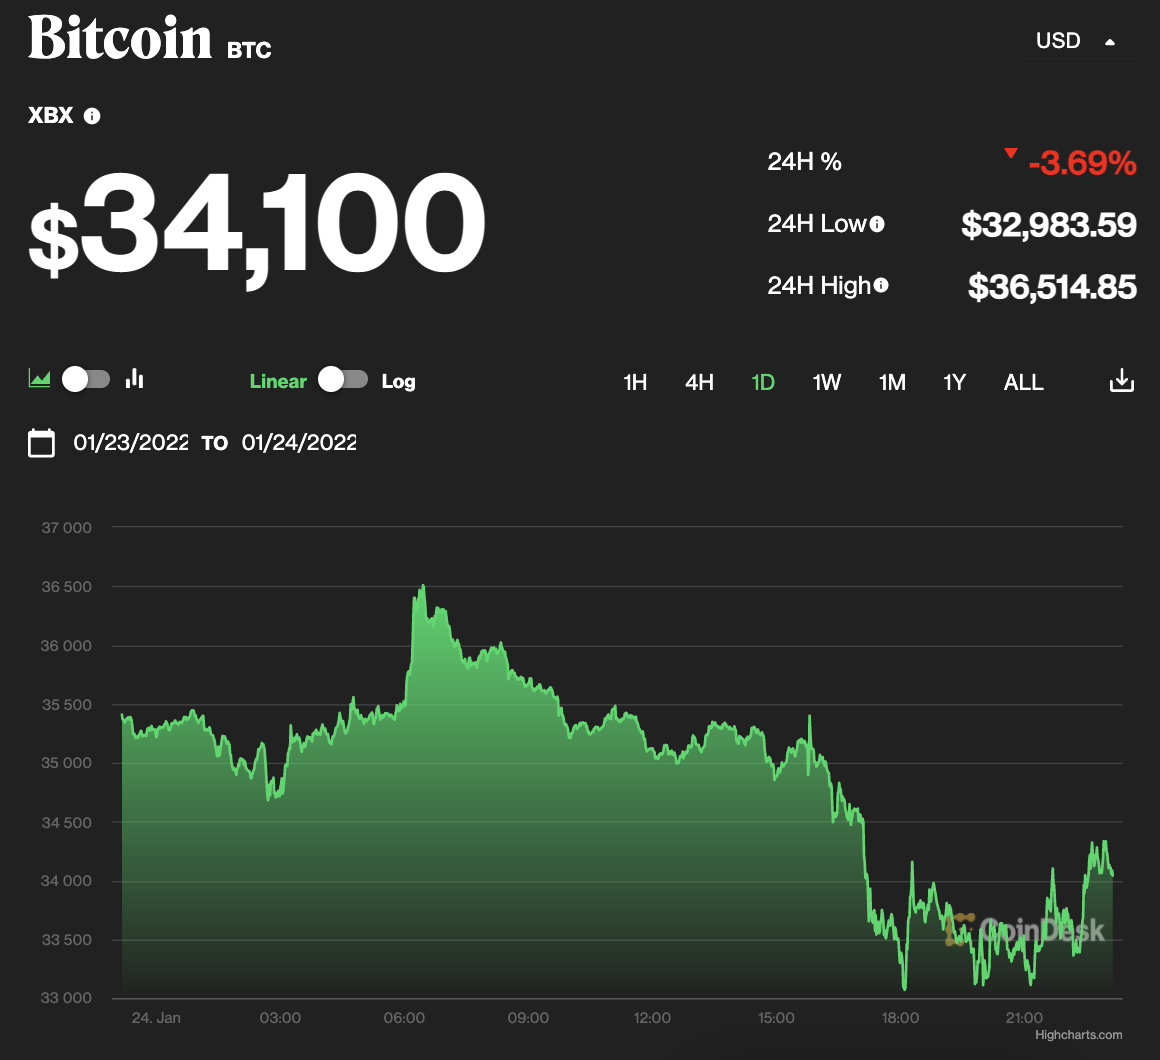Click the 1D active timeframe highlighted green

click(x=763, y=382)
